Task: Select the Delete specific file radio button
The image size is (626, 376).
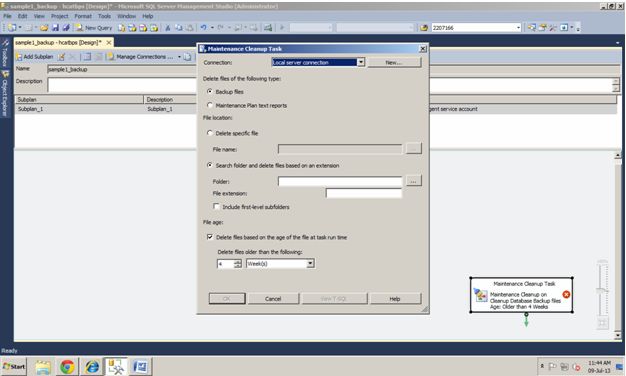Action: (210, 133)
